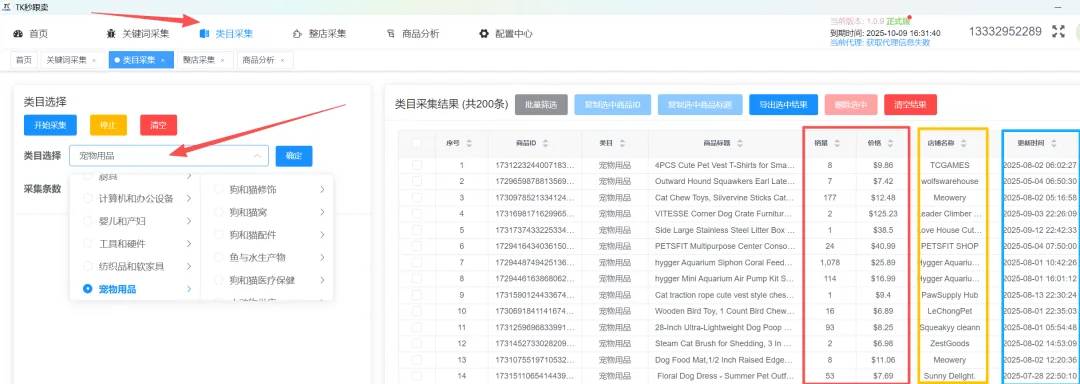Image resolution: width=1080 pixels, height=384 pixels.
Task: Click the gear icon beside 配置中心
Action: tap(484, 34)
